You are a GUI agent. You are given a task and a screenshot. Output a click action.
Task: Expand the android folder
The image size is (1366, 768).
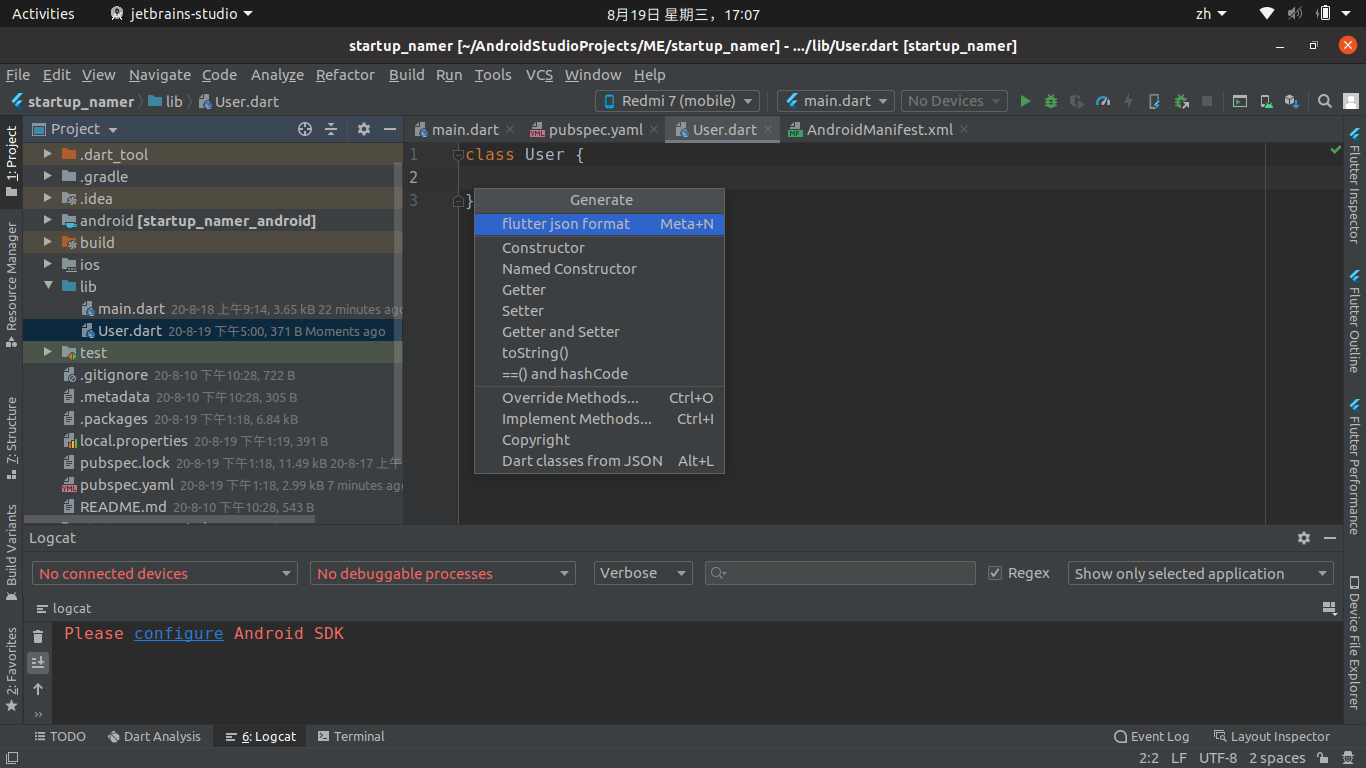tap(47, 221)
